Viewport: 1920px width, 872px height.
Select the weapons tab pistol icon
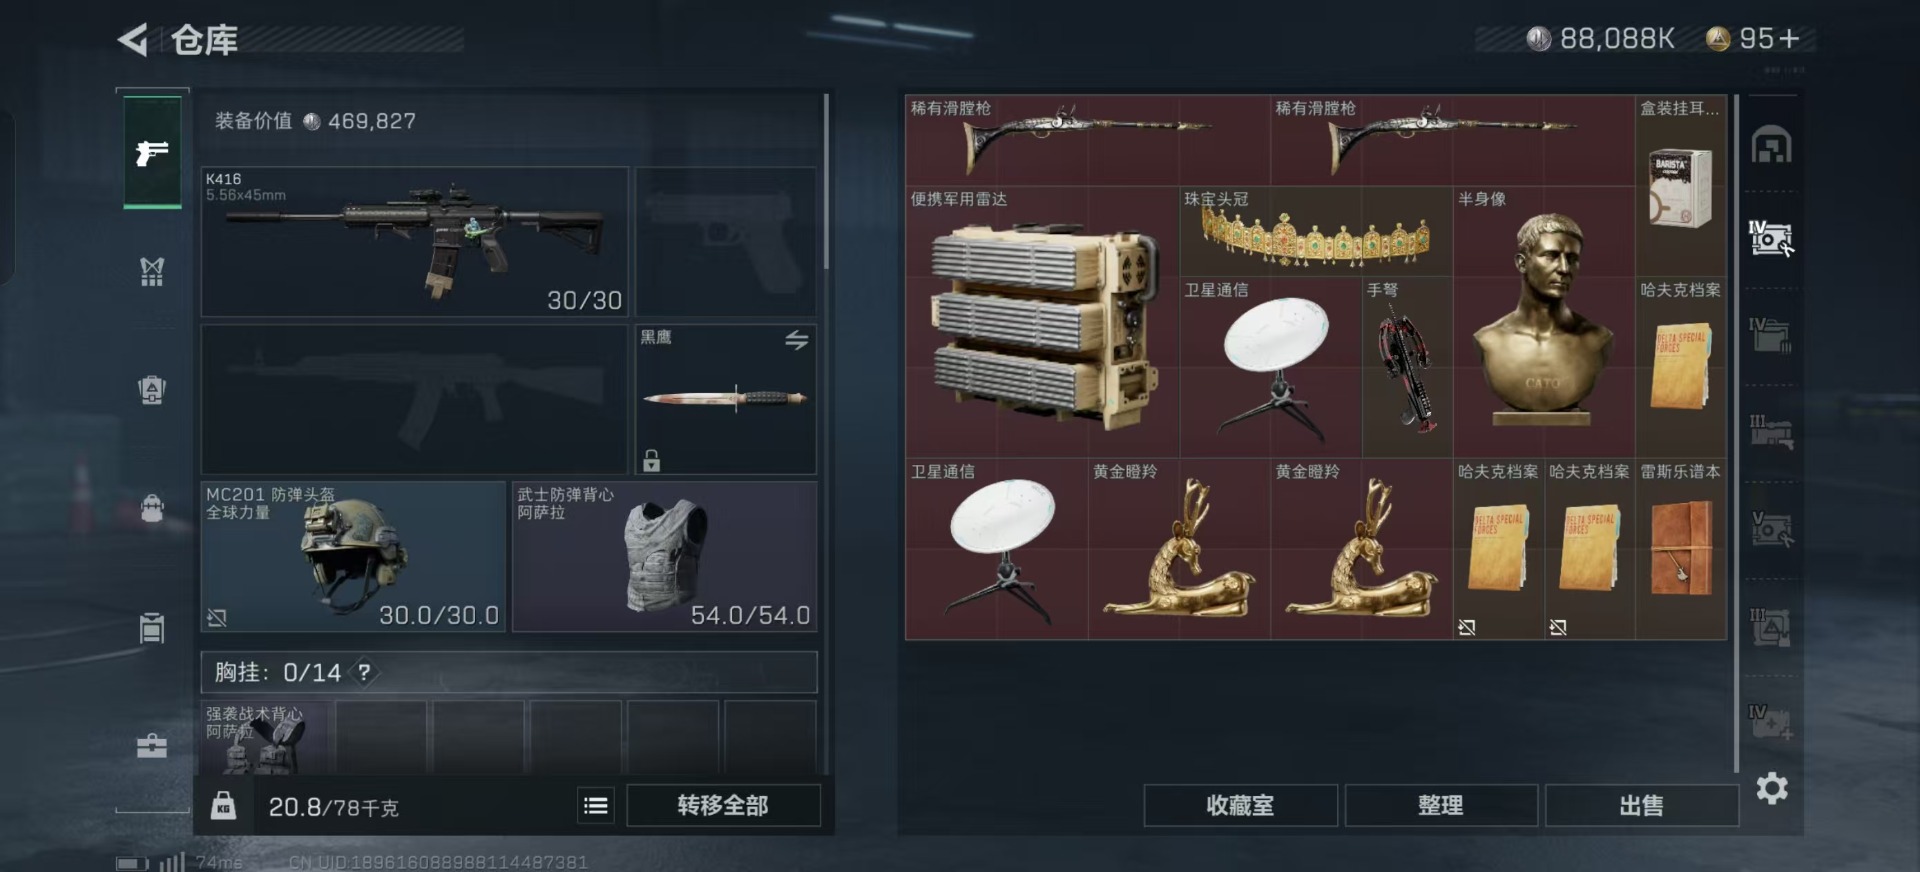(x=152, y=152)
